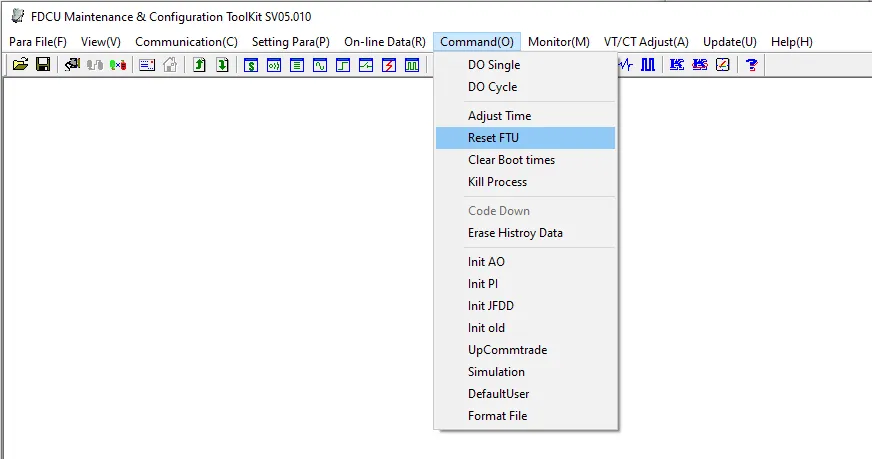
Task: Click the blue window icon with step signal
Action: (343, 65)
